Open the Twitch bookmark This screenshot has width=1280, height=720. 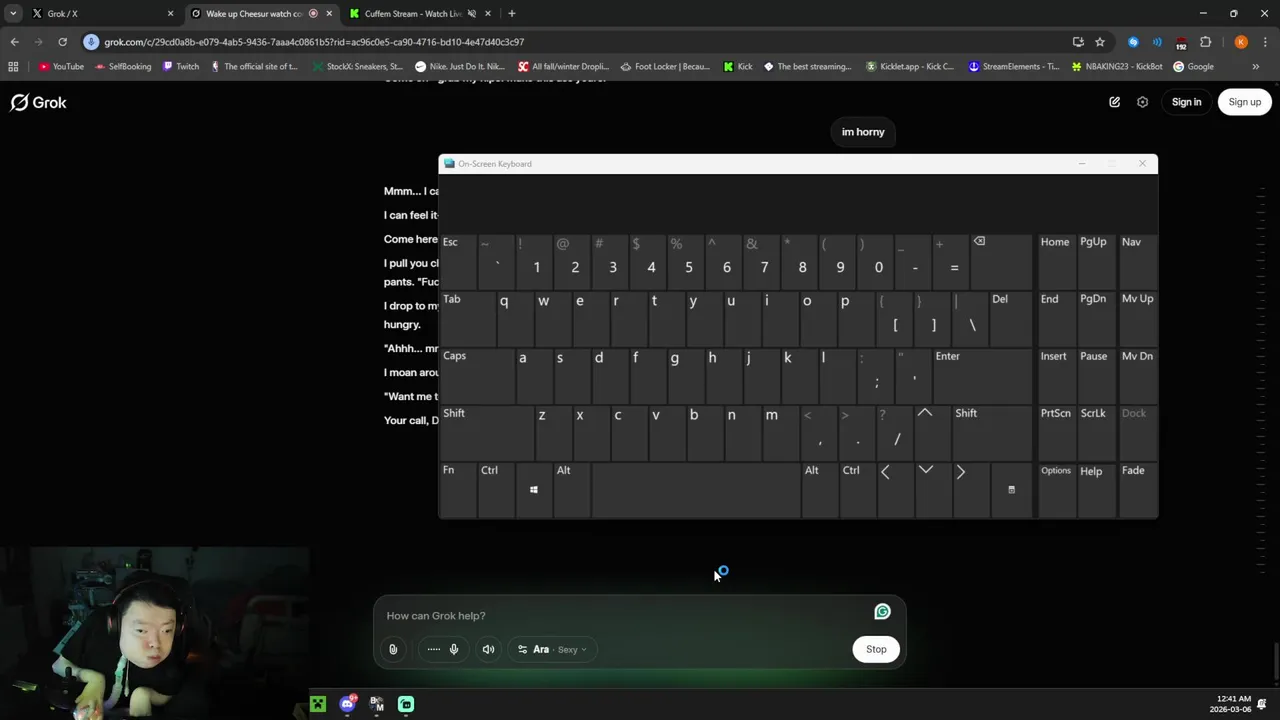(181, 67)
